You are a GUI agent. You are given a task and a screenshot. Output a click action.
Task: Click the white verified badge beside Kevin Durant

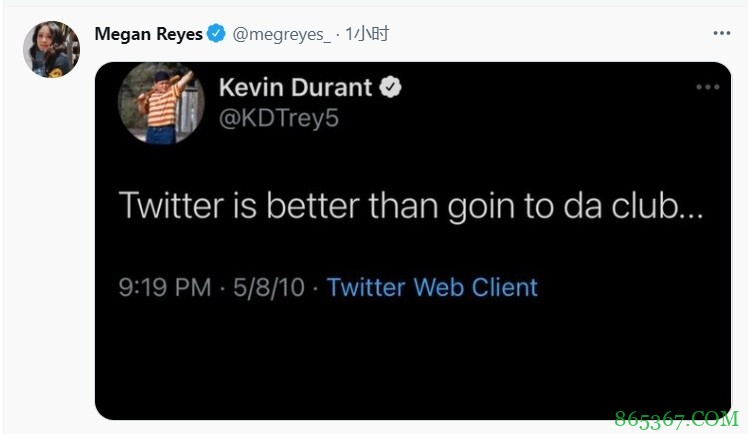tap(391, 88)
